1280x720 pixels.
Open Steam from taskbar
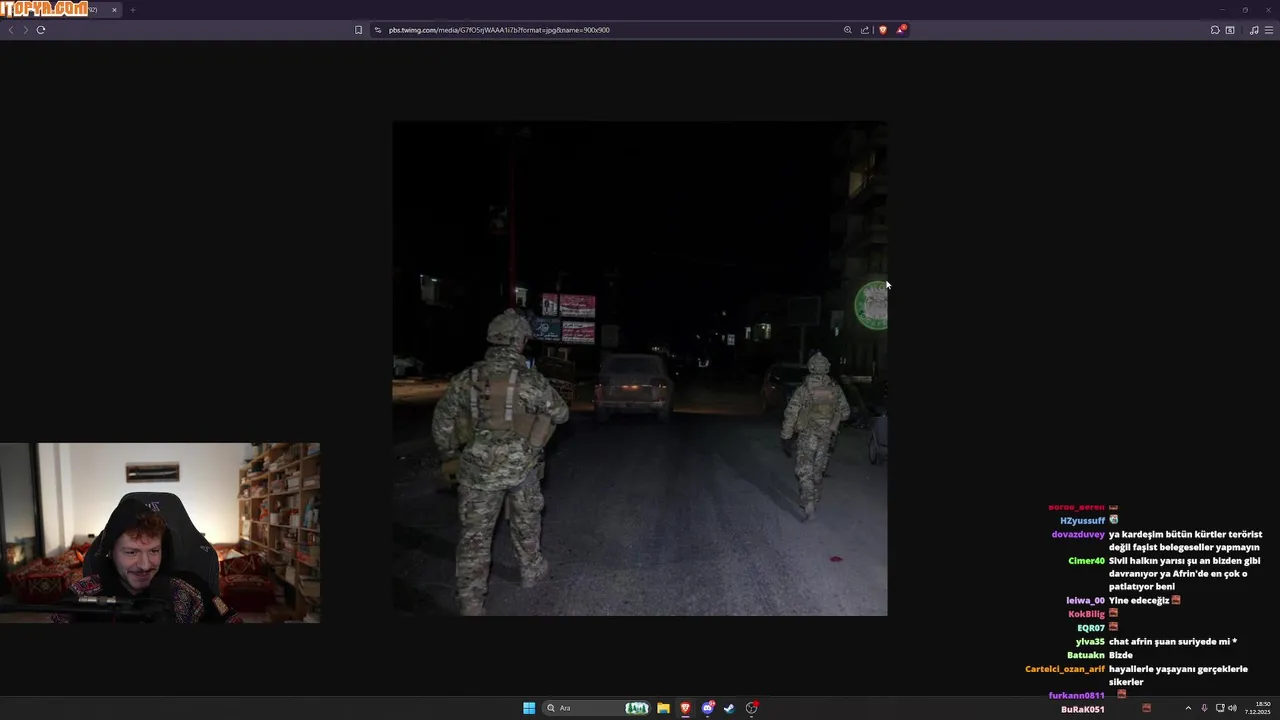(729, 708)
